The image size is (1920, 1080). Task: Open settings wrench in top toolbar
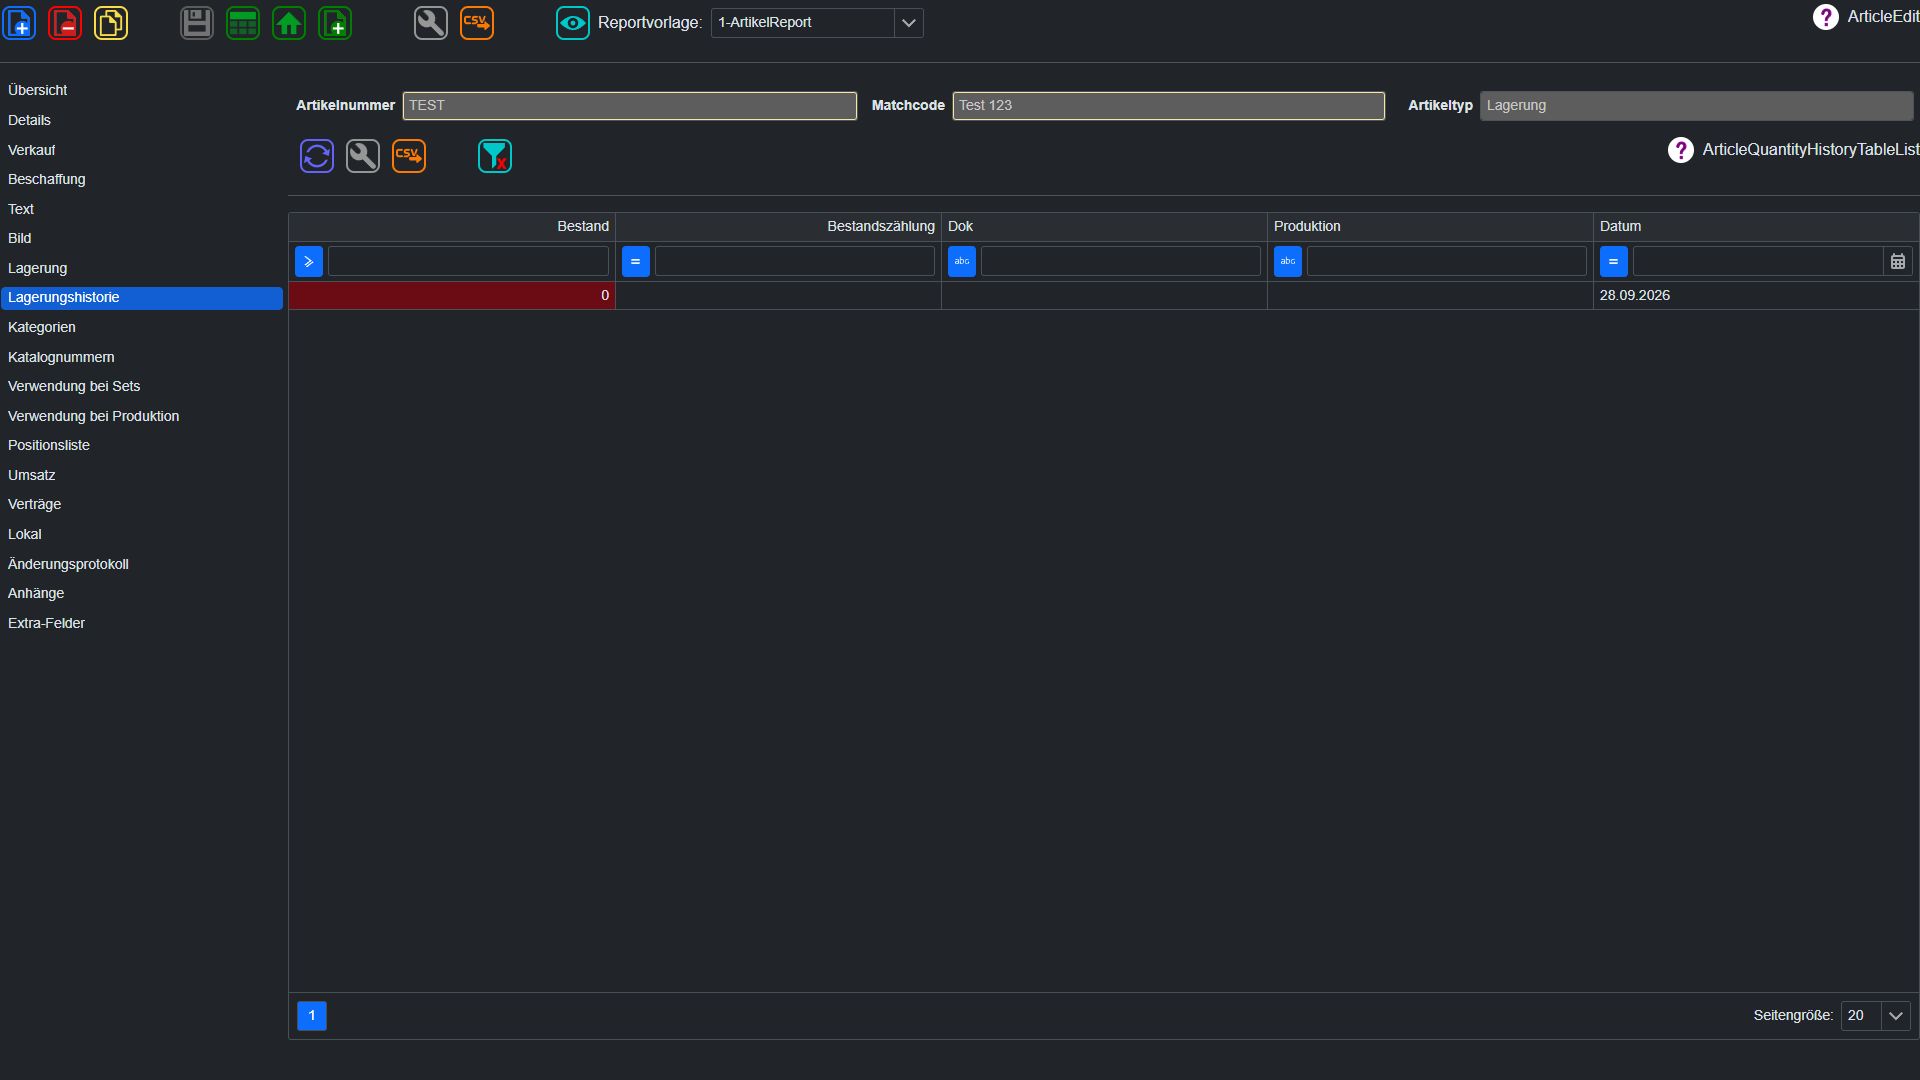pyautogui.click(x=431, y=23)
